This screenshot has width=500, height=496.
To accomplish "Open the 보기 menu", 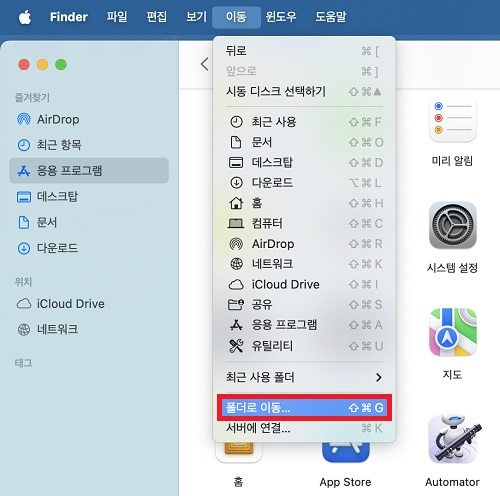I will [x=196, y=17].
